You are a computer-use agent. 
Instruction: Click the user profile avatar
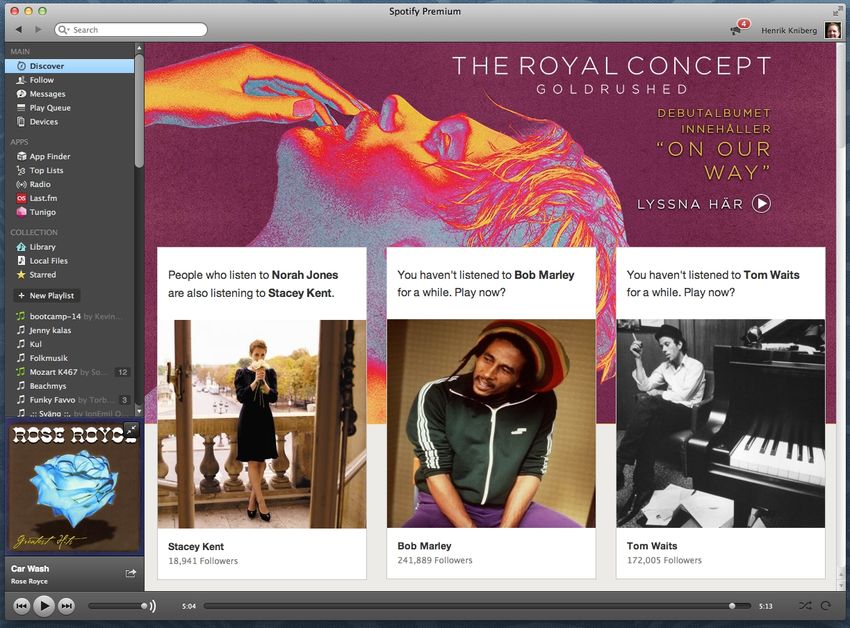(832, 30)
